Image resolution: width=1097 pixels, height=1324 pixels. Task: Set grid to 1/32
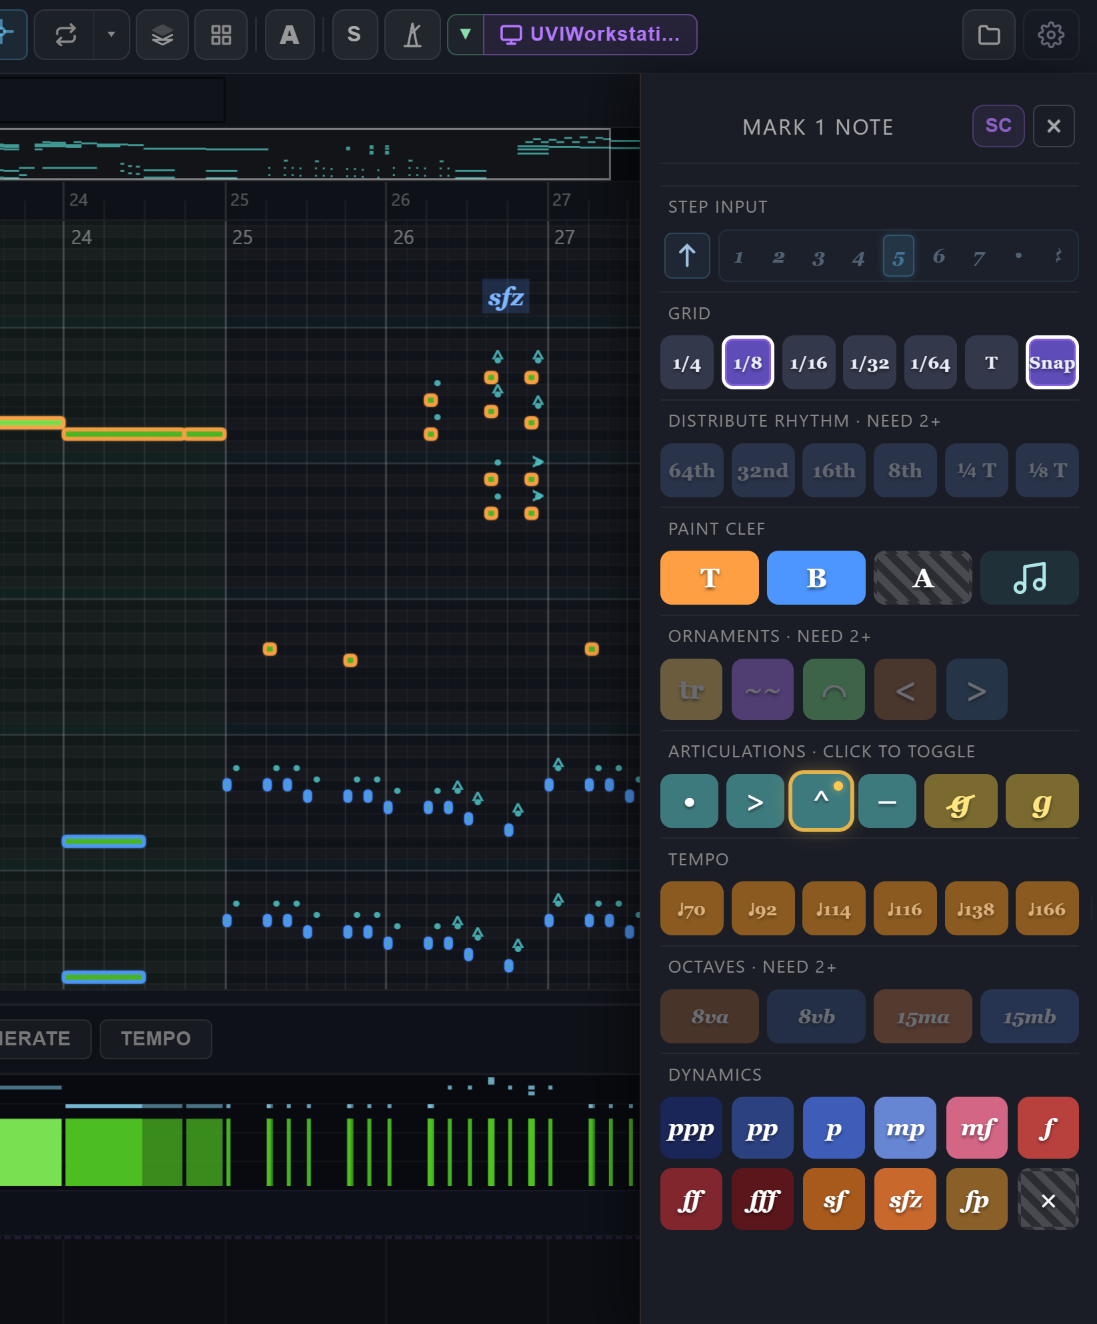(x=870, y=363)
